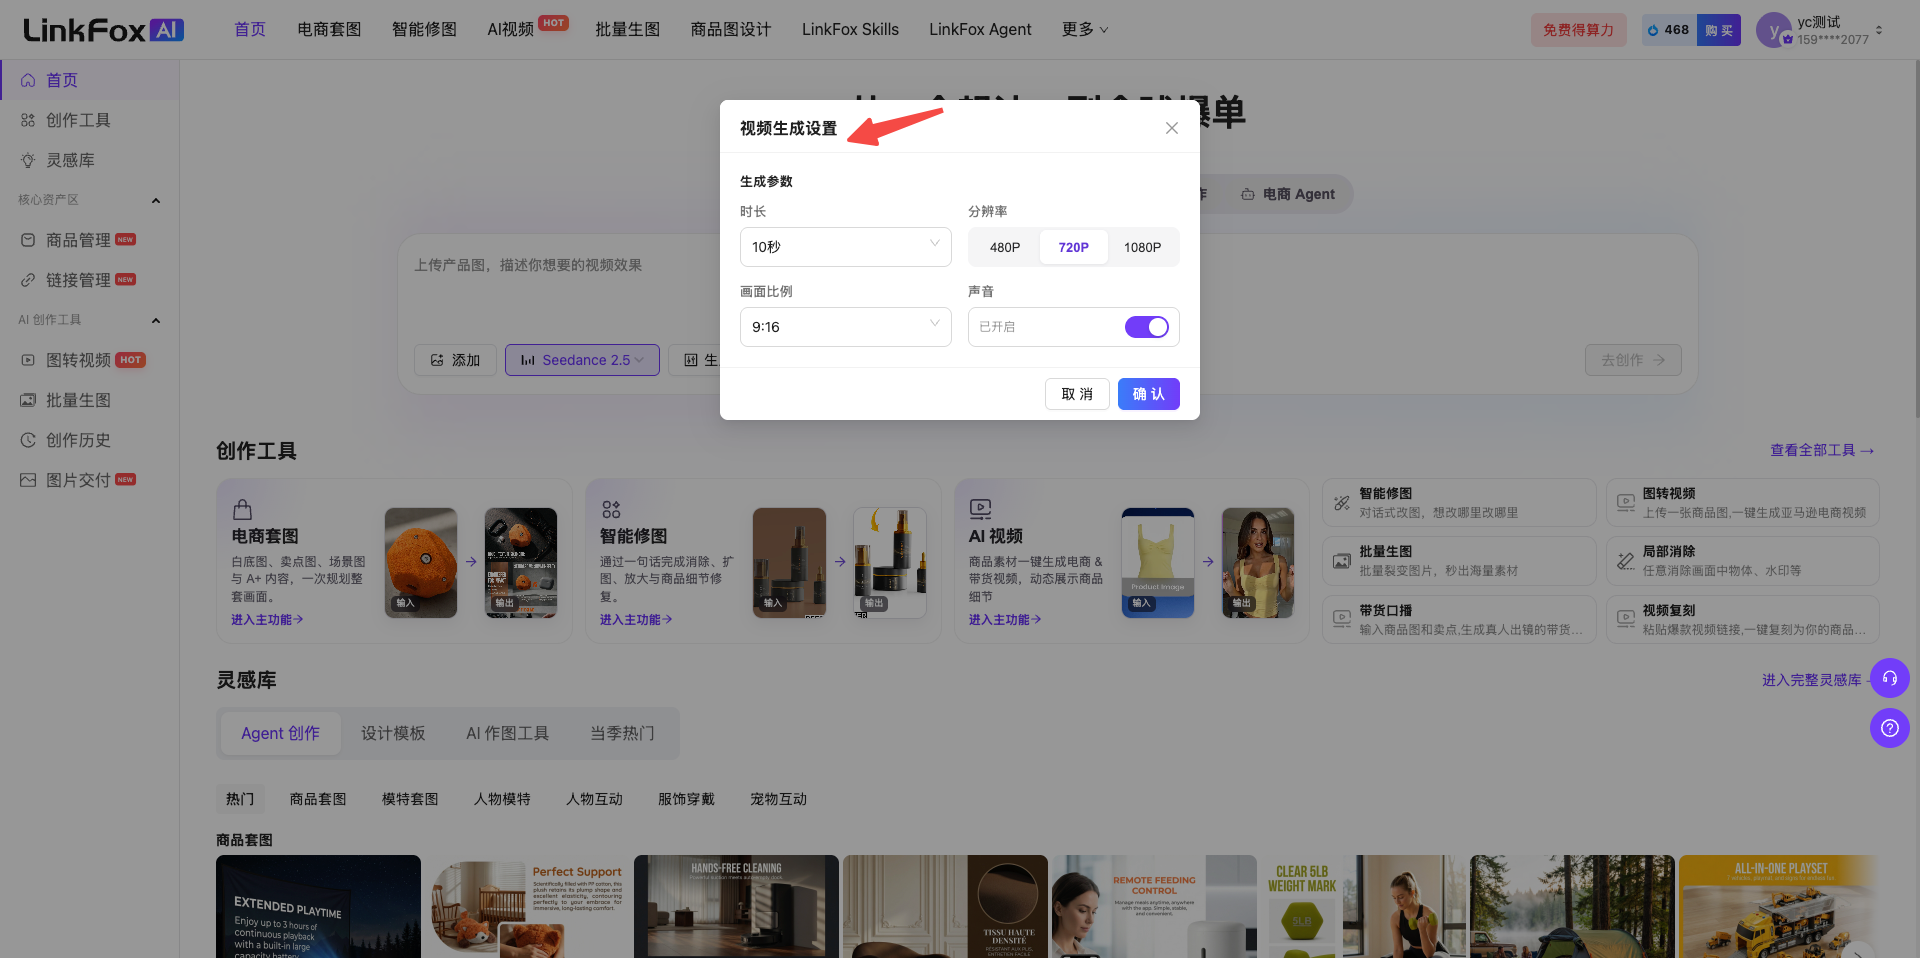Click the 购买 credits button
The image size is (1920, 958).
click(1719, 30)
